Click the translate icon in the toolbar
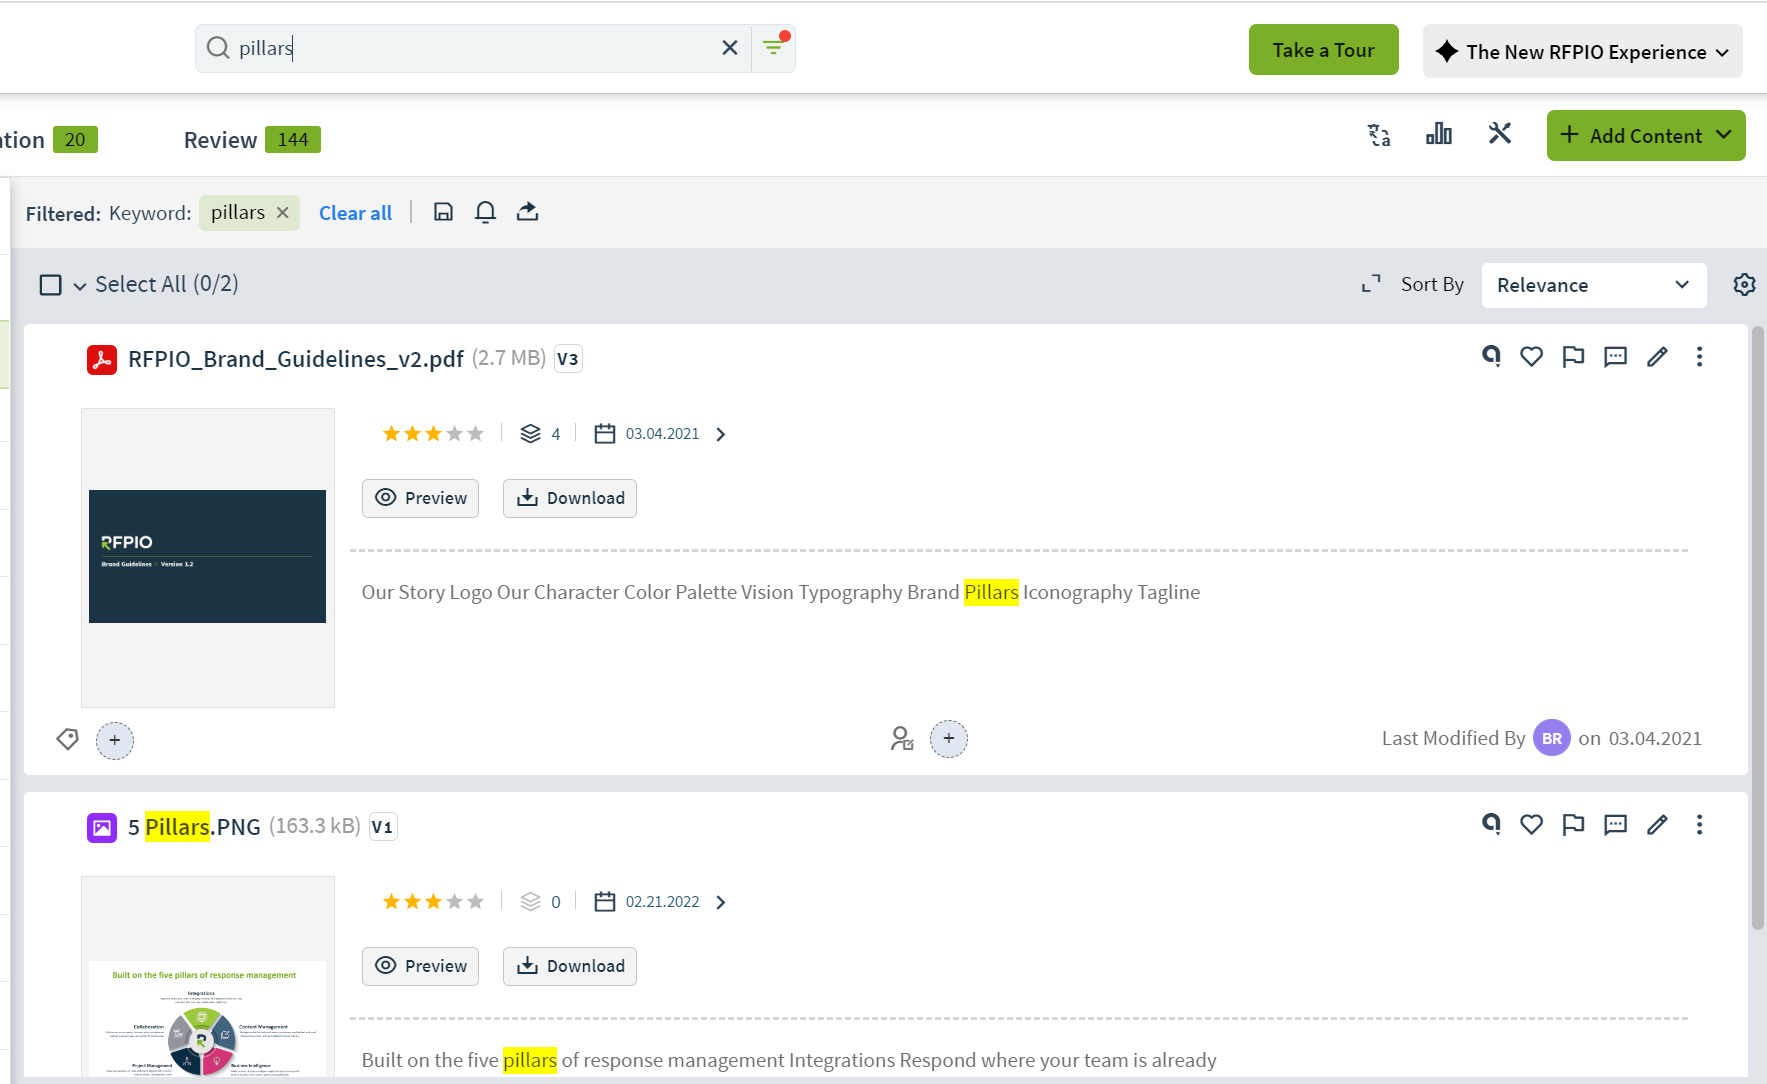1767x1084 pixels. pyautogui.click(x=1379, y=135)
